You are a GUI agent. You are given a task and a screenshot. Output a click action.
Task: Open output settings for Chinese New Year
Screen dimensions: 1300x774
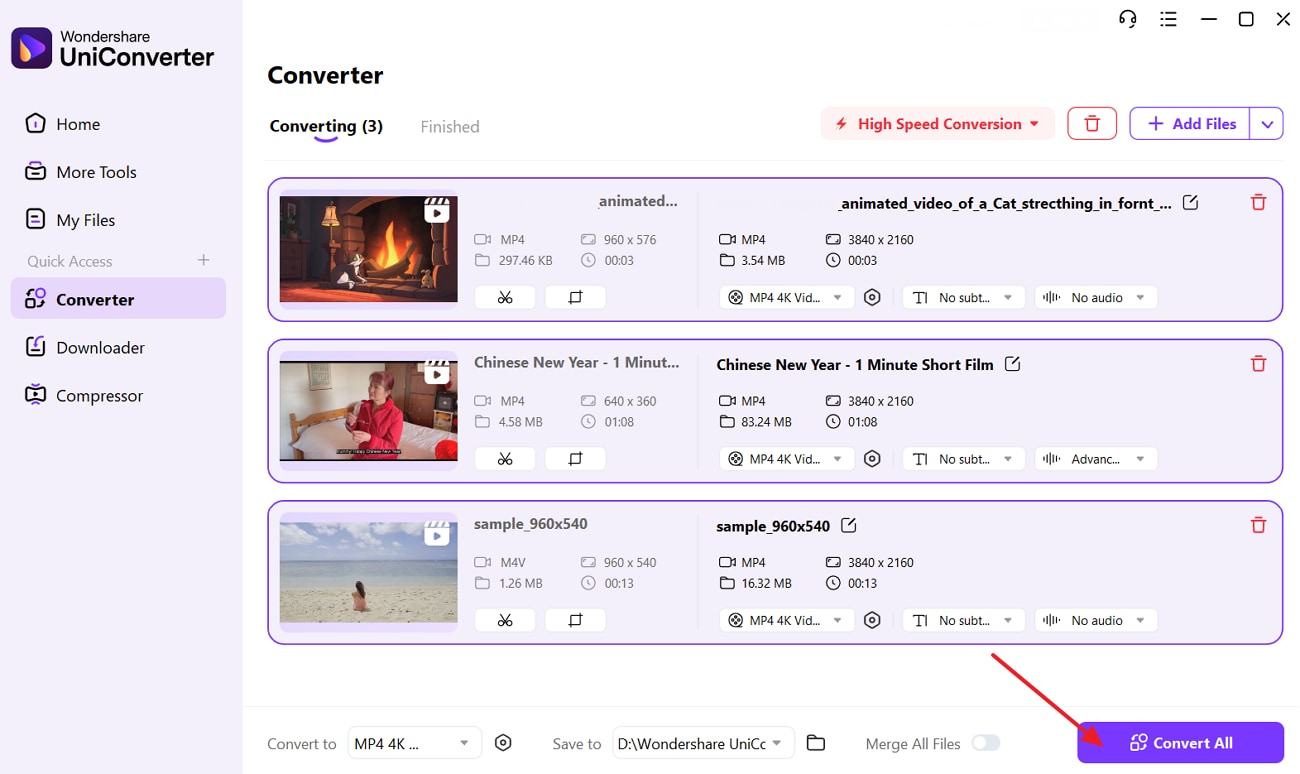point(872,459)
